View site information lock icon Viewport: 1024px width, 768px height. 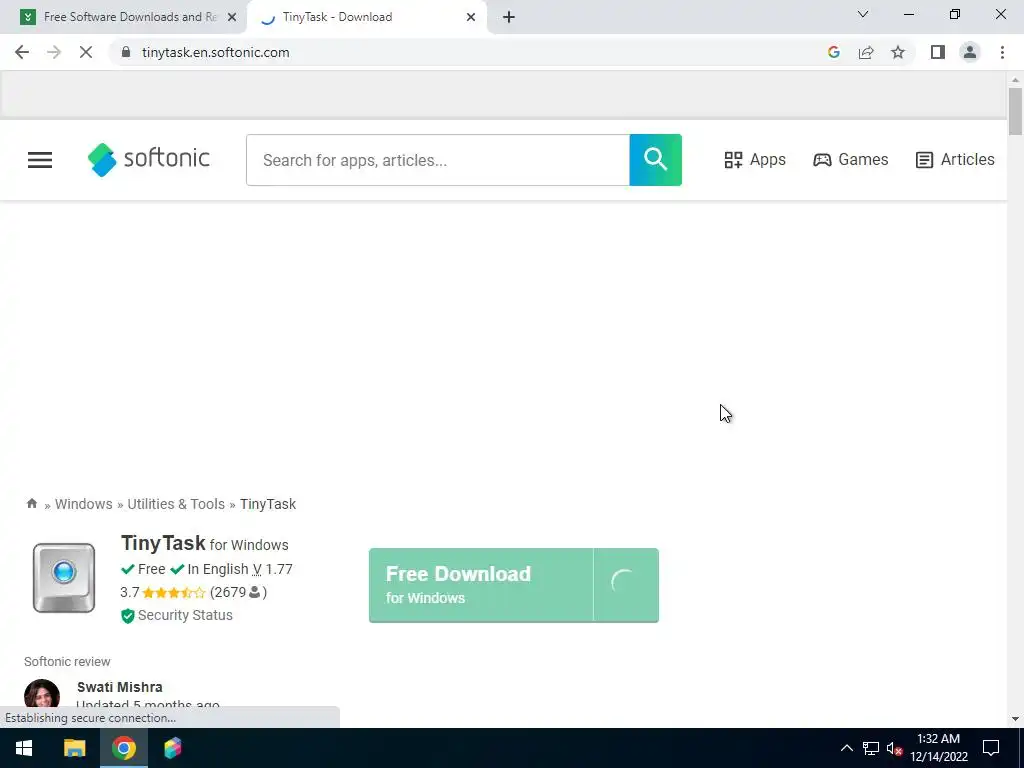point(126,52)
